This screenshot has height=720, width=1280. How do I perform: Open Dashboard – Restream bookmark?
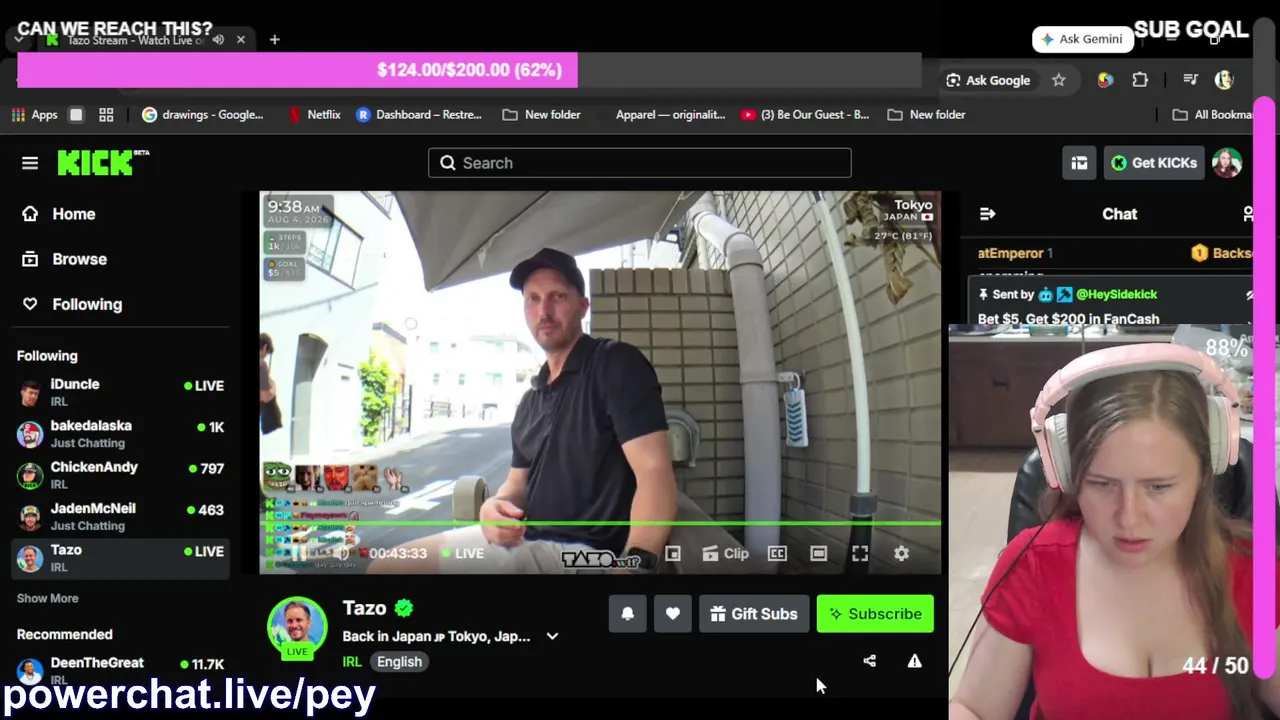point(419,115)
